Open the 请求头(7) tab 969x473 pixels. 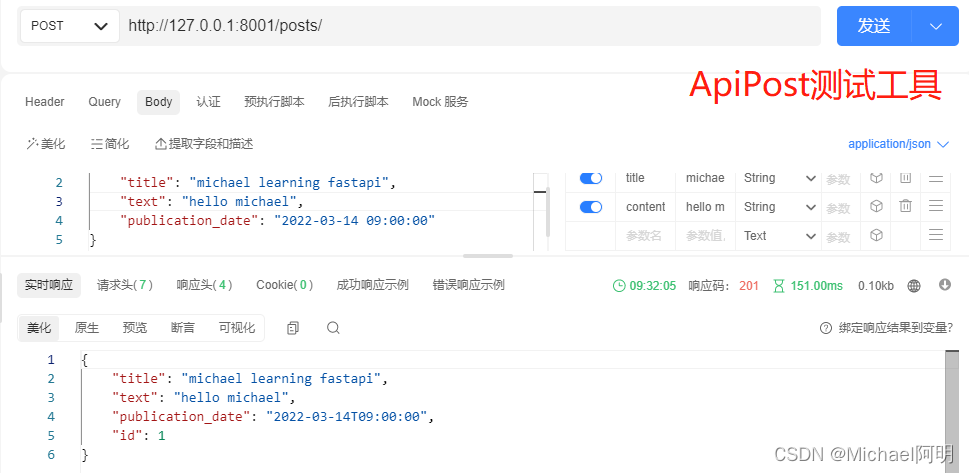point(125,285)
